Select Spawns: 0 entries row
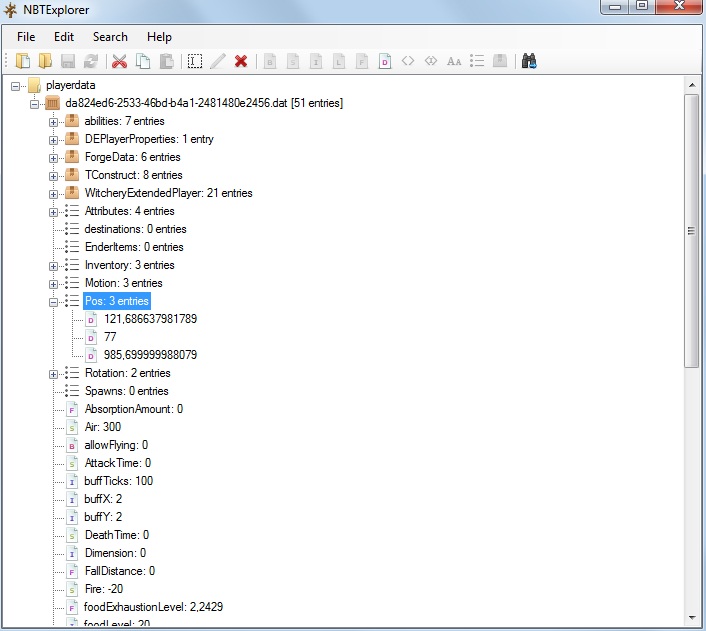This screenshot has width=706, height=631. [127, 391]
